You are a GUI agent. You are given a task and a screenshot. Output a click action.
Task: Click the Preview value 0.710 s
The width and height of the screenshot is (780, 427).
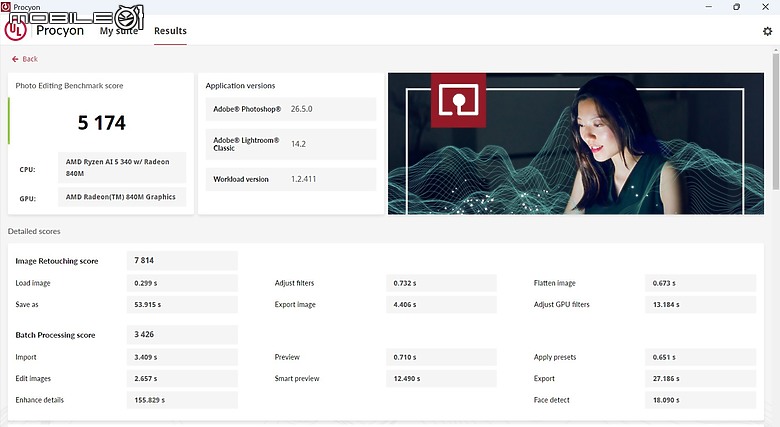pyautogui.click(x=441, y=357)
